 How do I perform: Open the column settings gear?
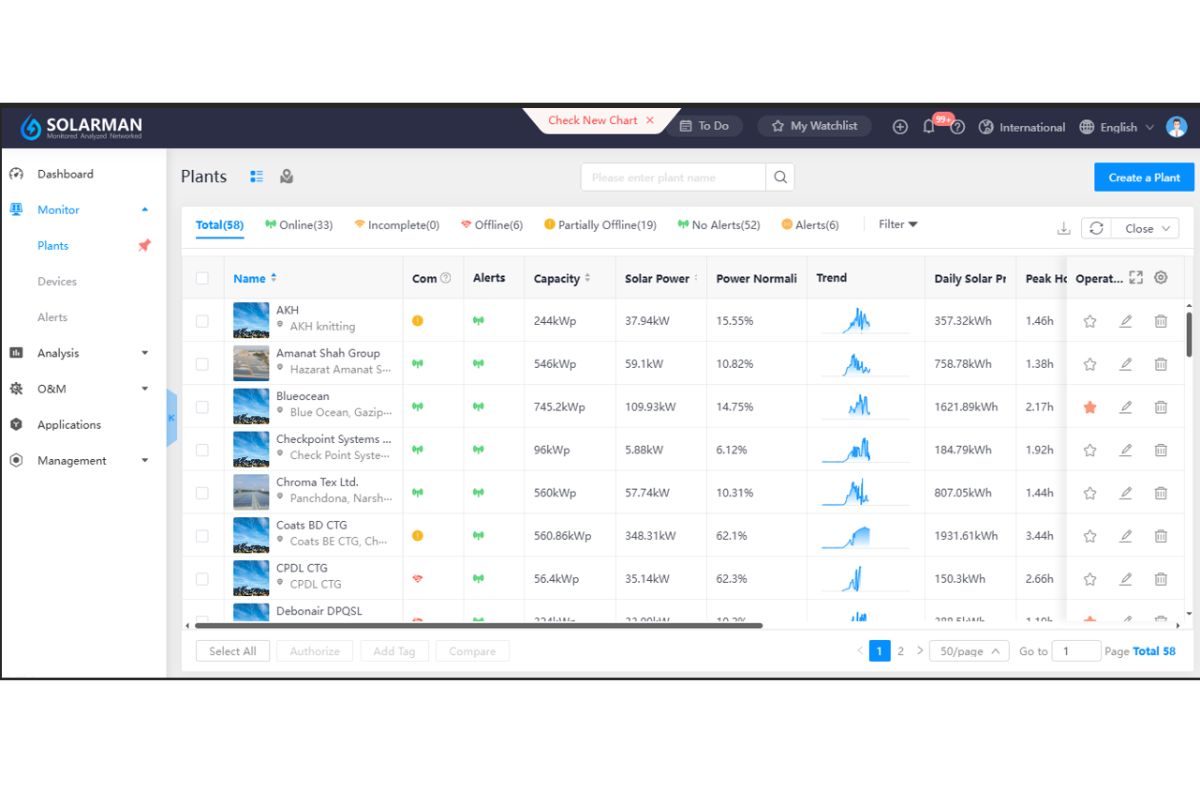(1160, 277)
